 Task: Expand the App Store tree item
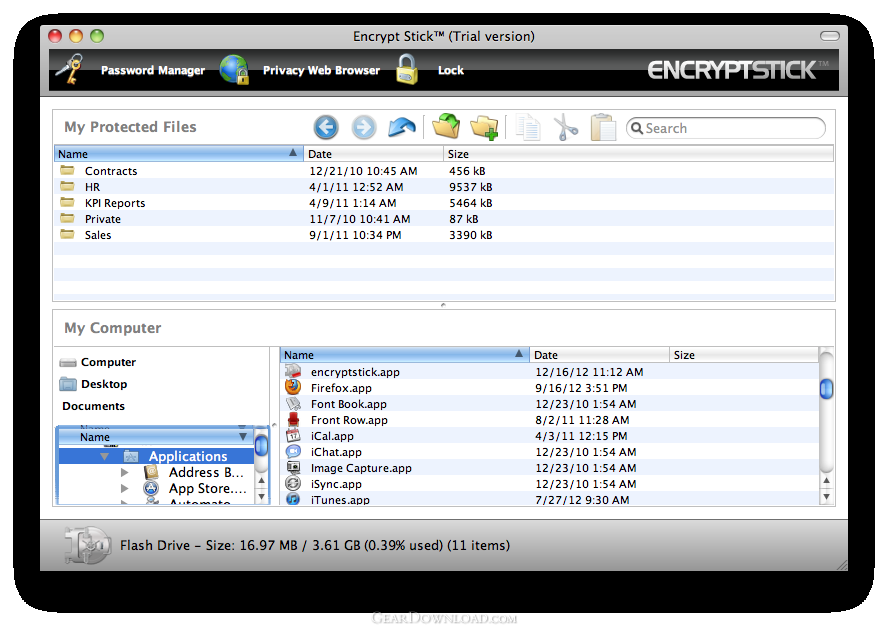tap(125, 488)
